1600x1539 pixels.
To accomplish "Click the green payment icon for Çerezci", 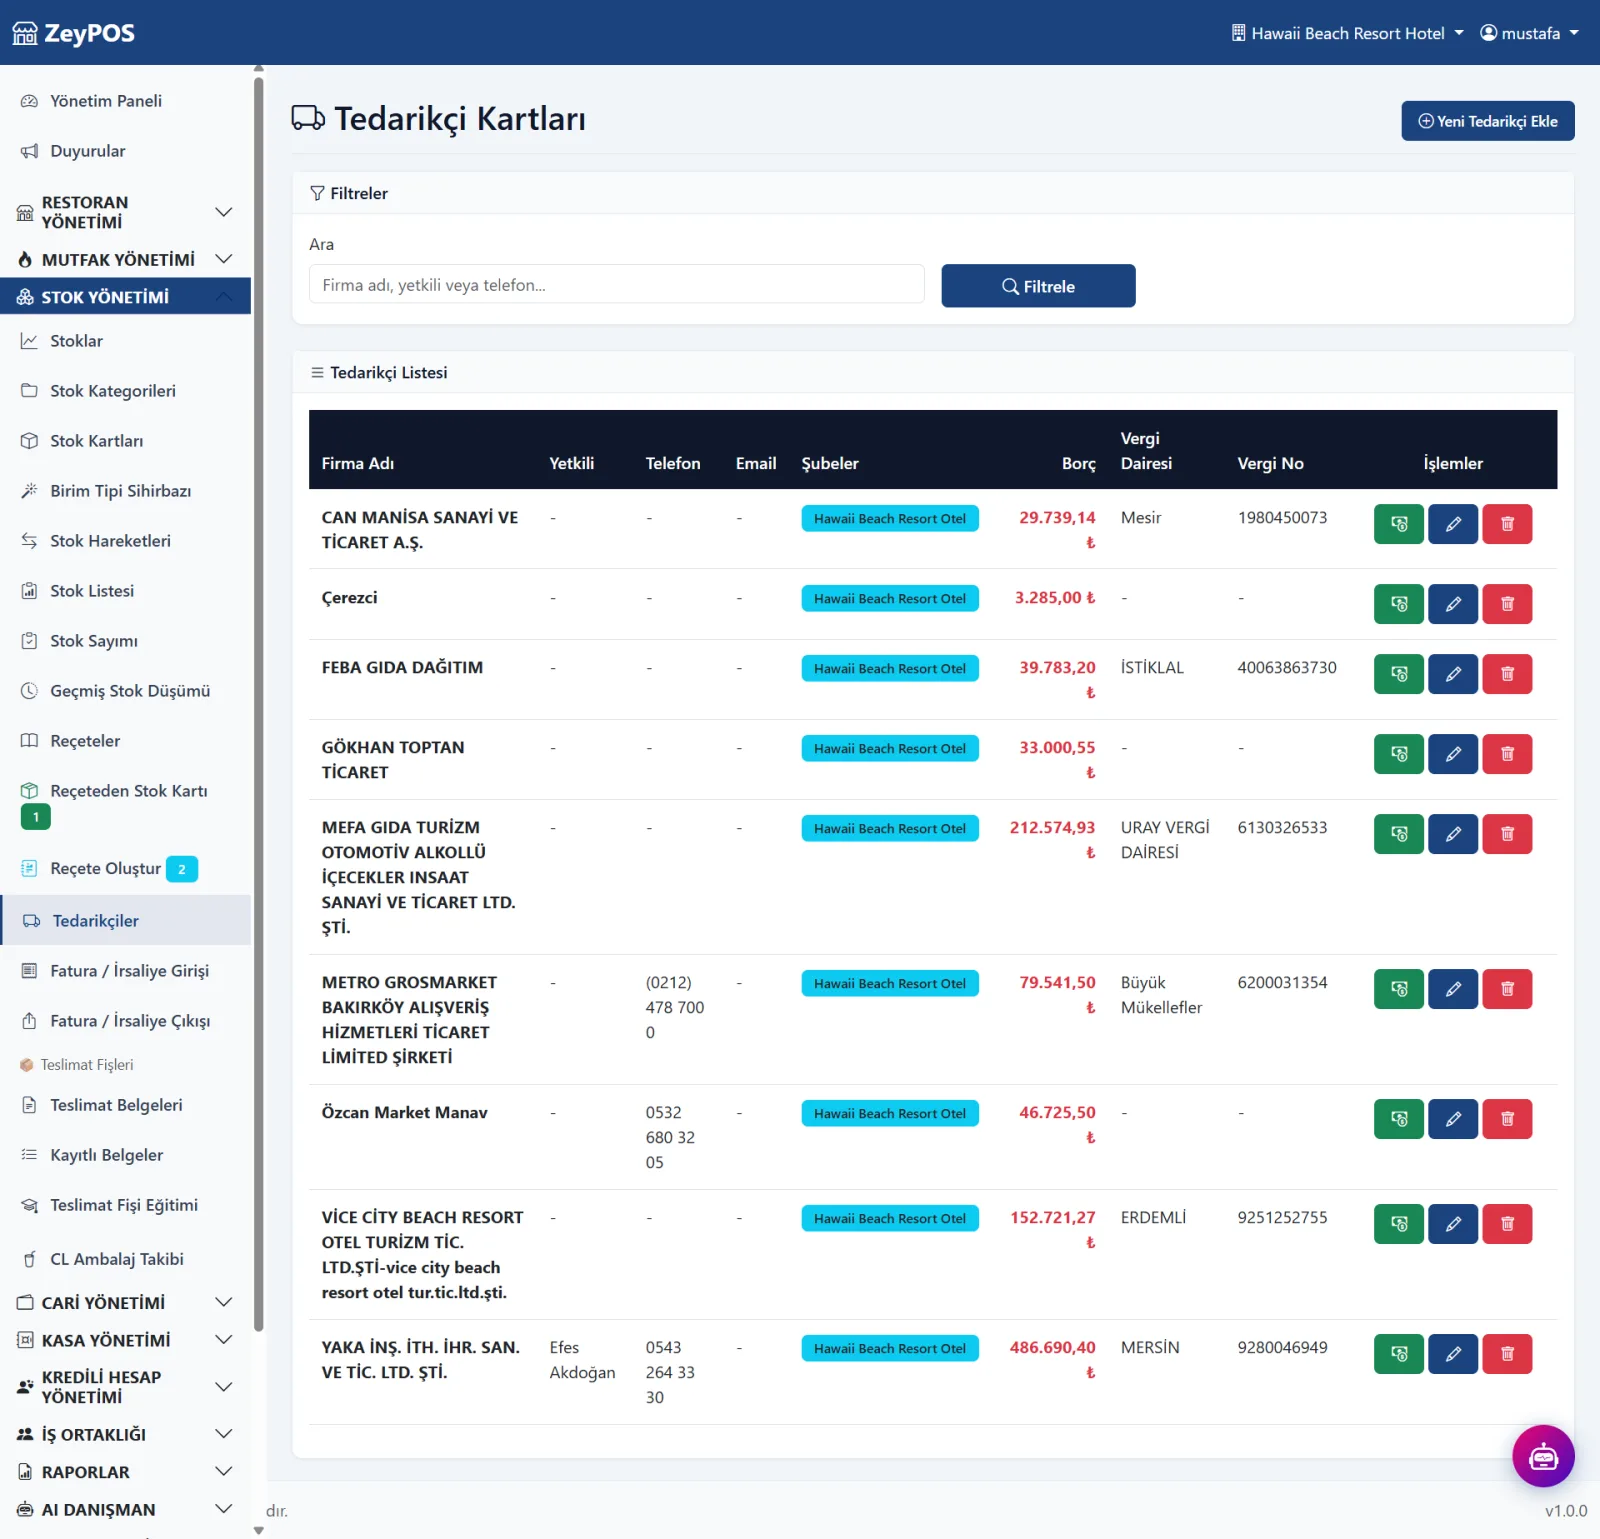I will click(1398, 604).
